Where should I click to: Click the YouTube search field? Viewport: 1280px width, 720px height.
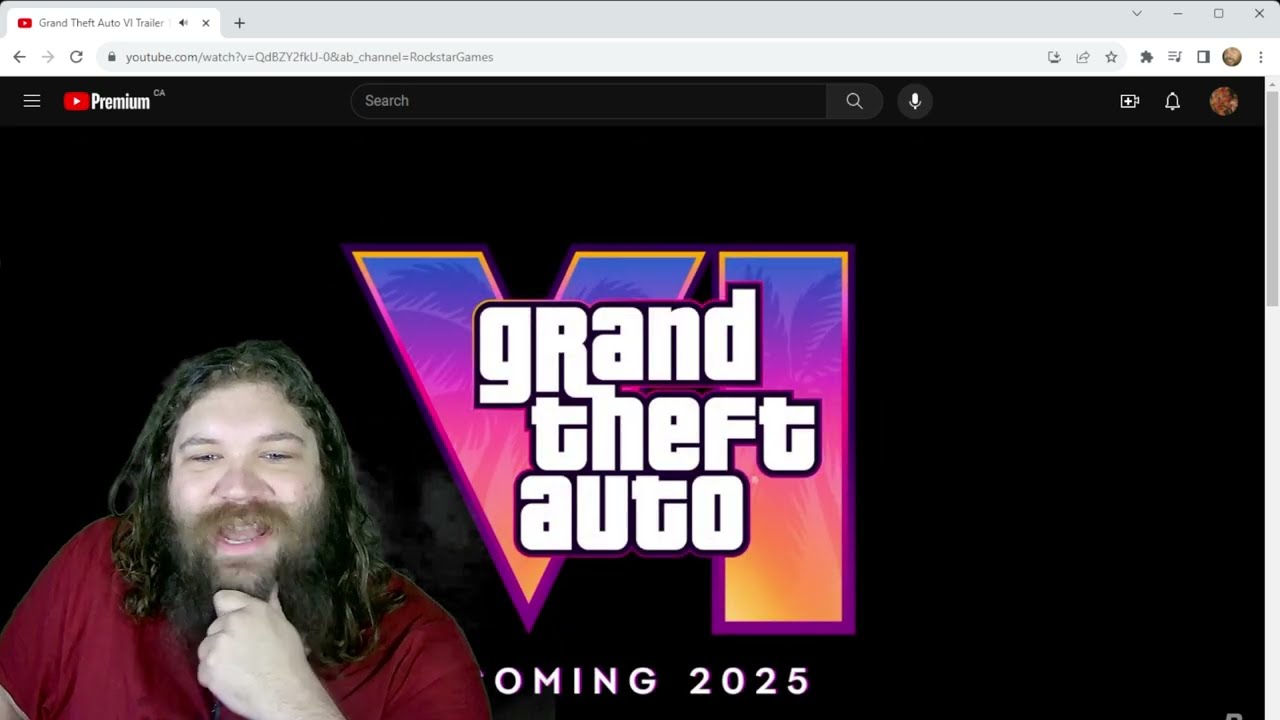tap(588, 101)
